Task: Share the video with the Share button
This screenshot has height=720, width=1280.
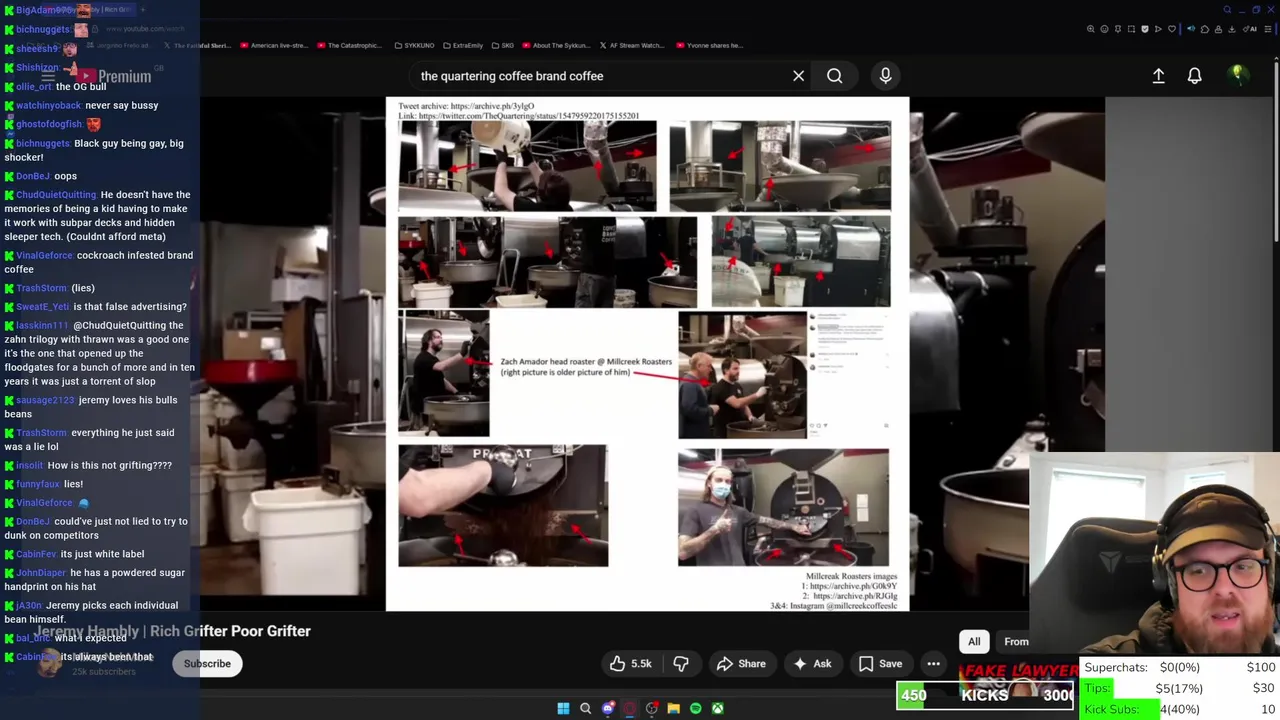Action: pos(741,664)
